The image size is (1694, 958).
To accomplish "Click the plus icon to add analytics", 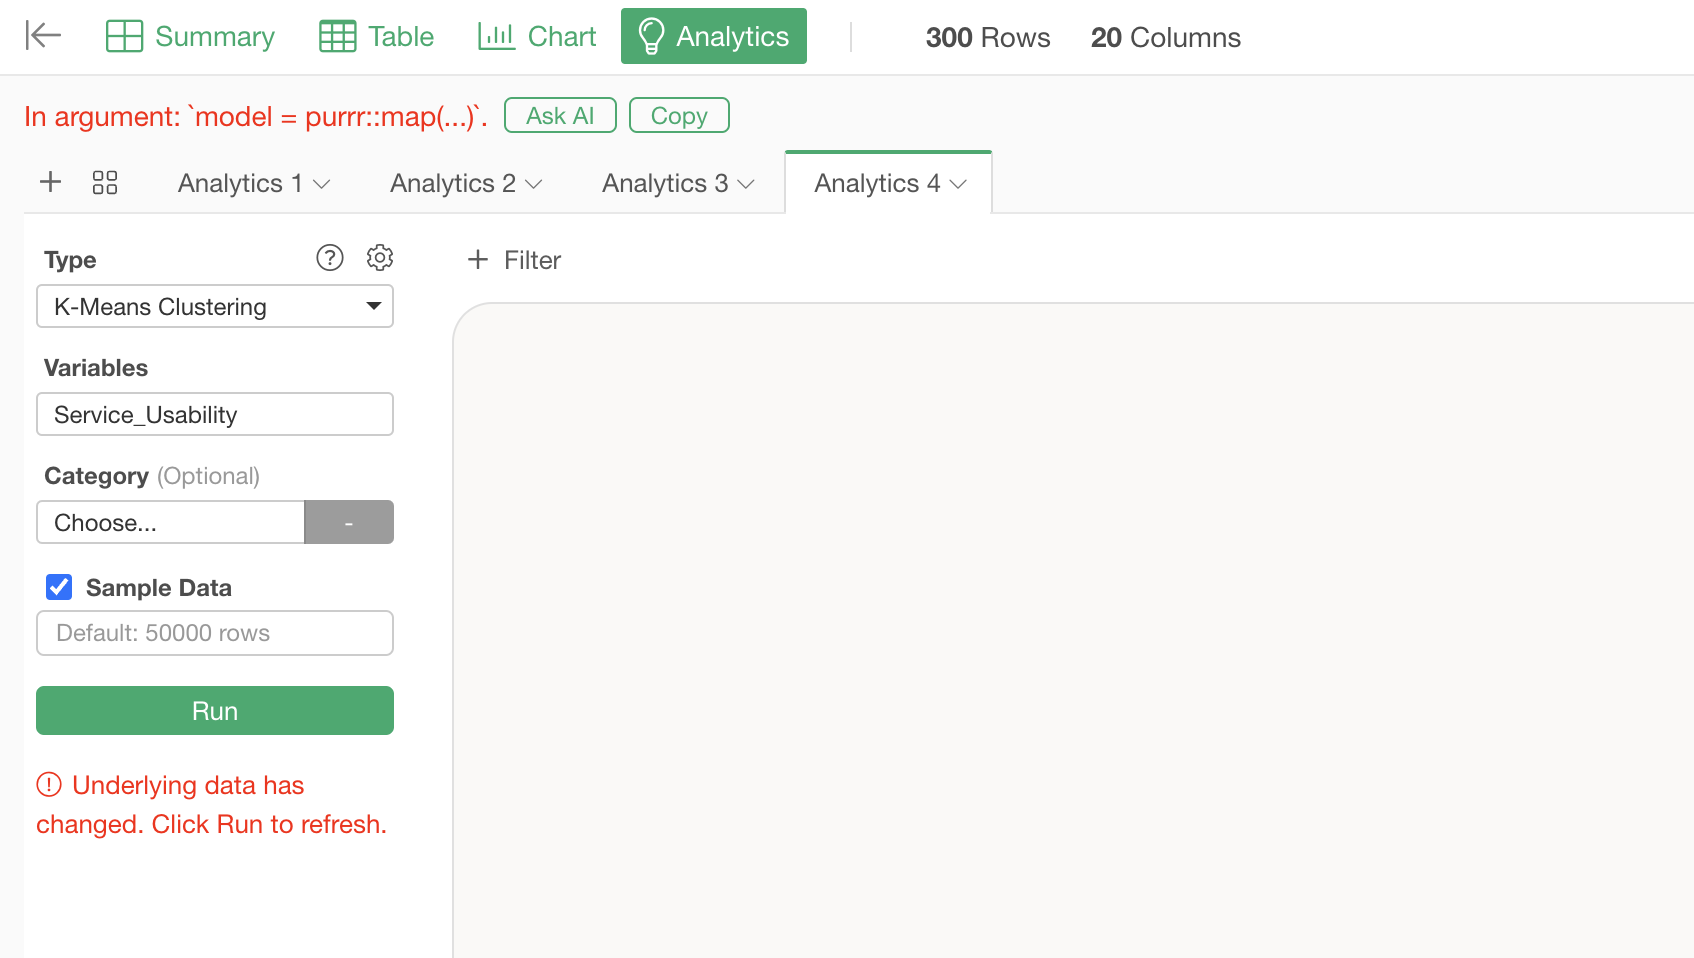I will point(50,182).
